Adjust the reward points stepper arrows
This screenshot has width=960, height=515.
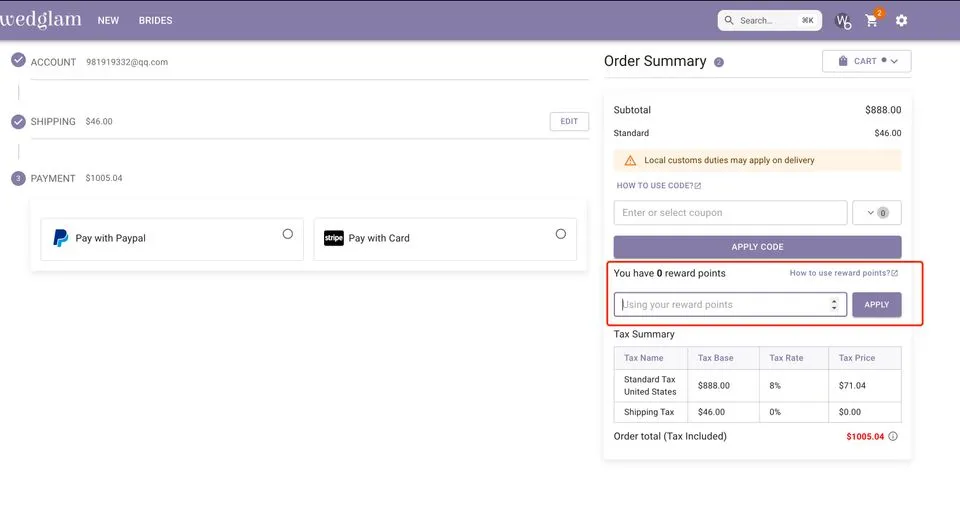pyautogui.click(x=834, y=305)
